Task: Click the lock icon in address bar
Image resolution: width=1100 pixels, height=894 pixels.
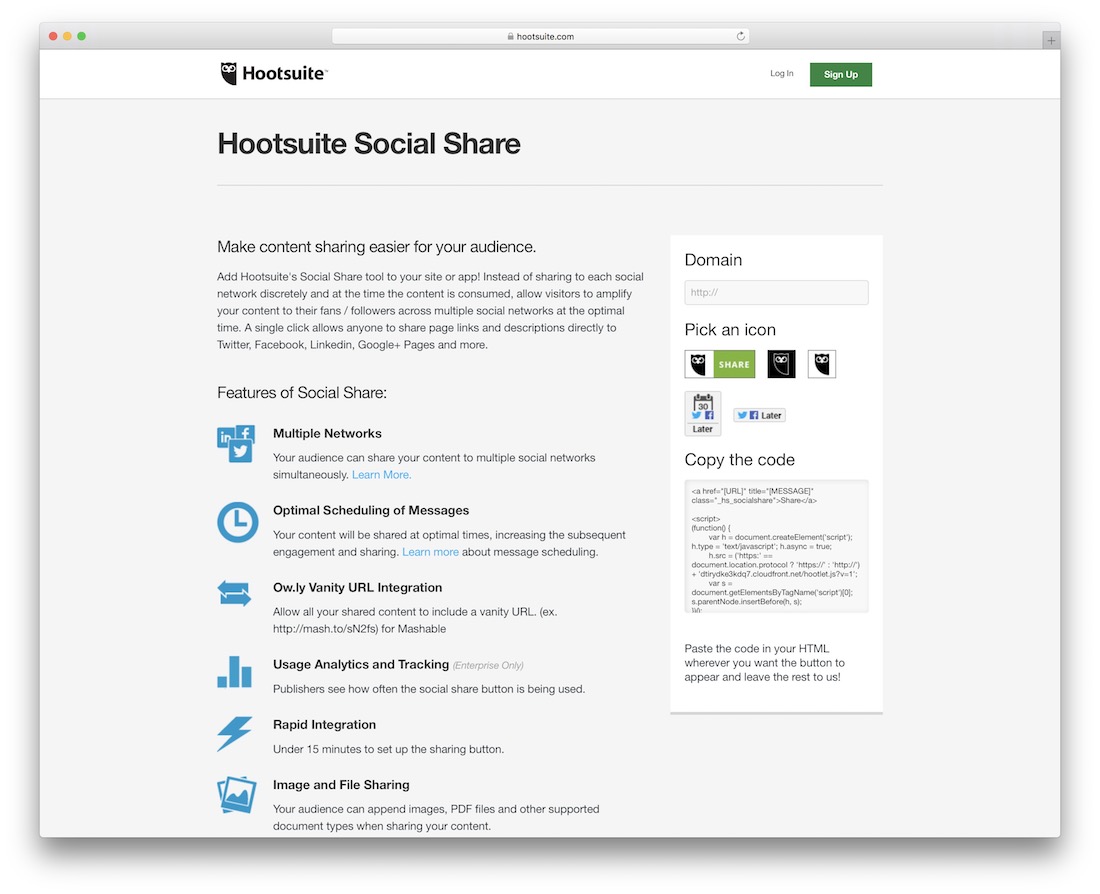Action: point(511,36)
